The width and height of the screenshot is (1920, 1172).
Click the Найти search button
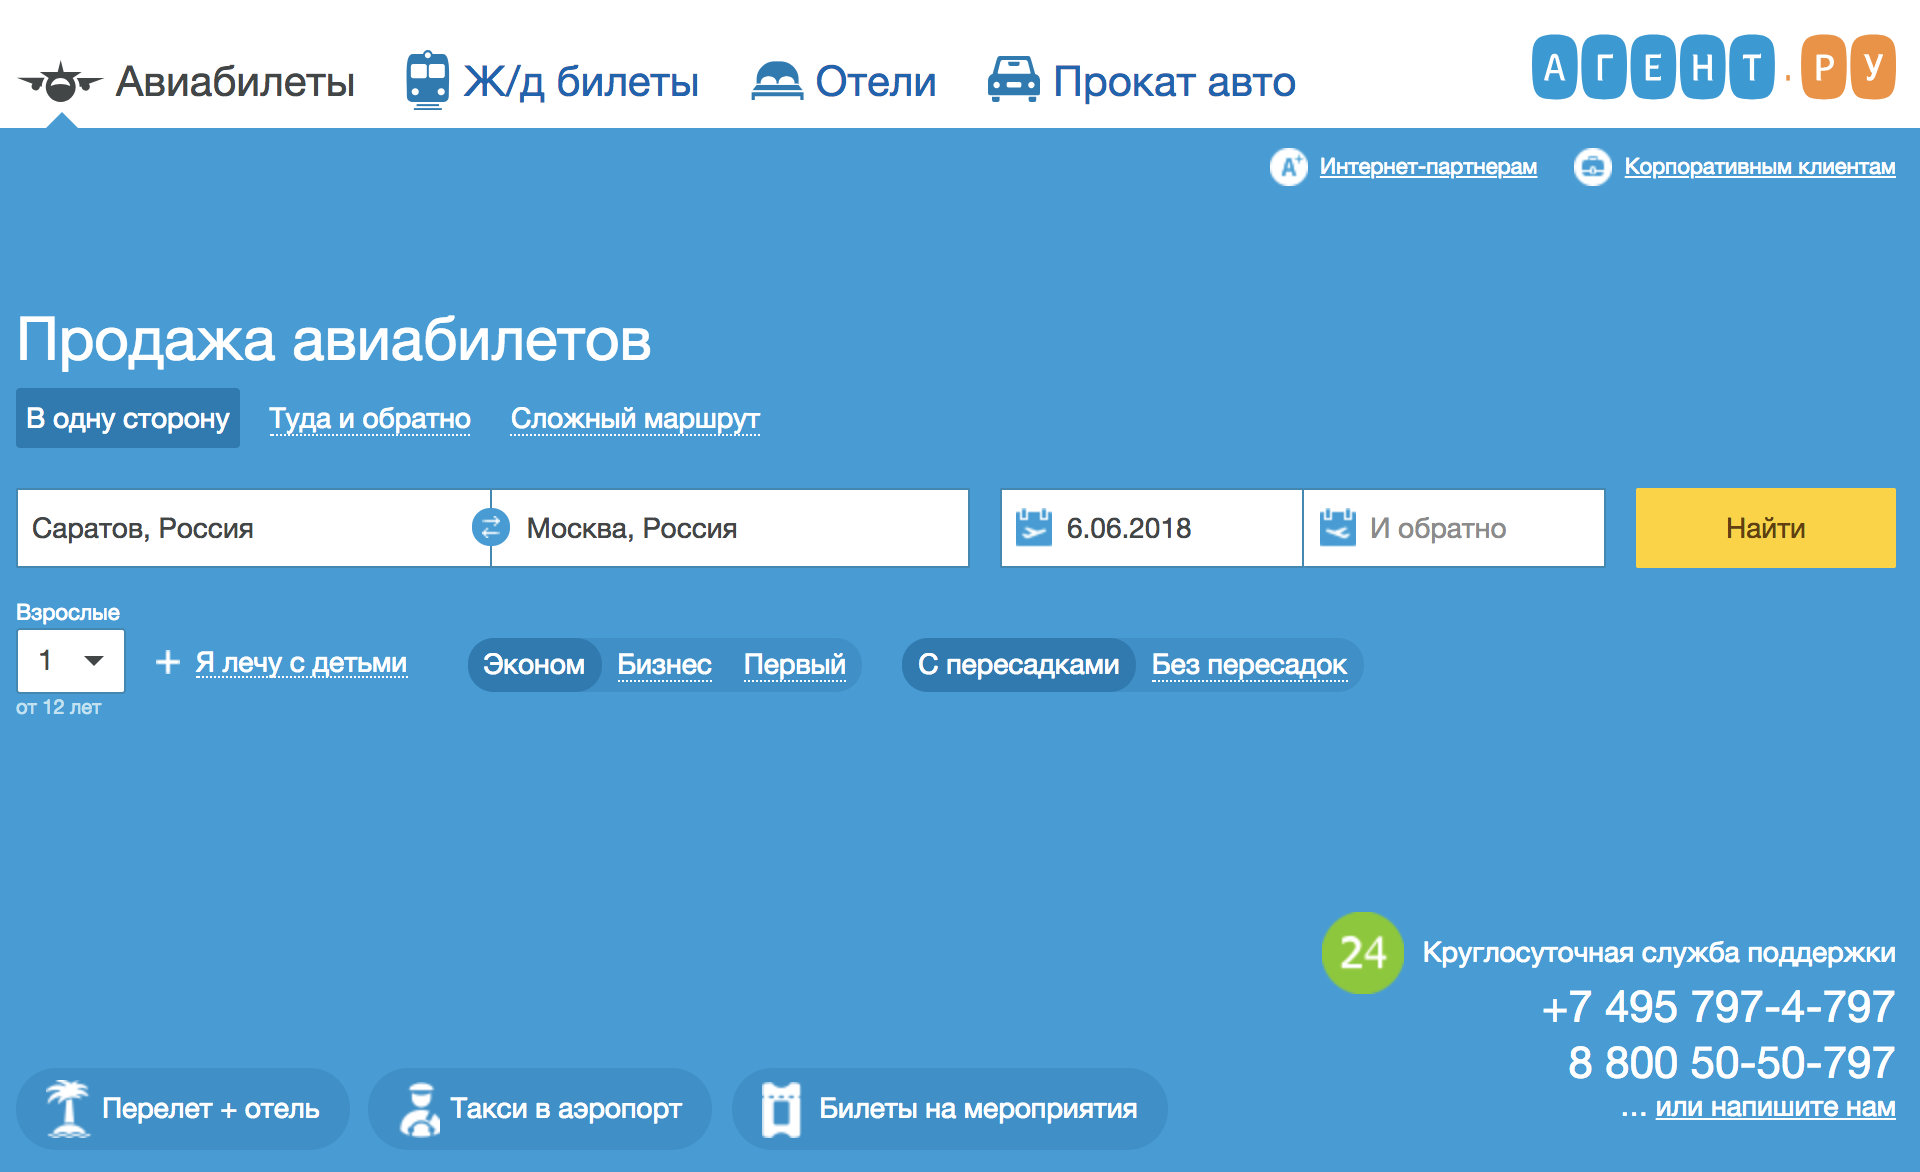1766,528
